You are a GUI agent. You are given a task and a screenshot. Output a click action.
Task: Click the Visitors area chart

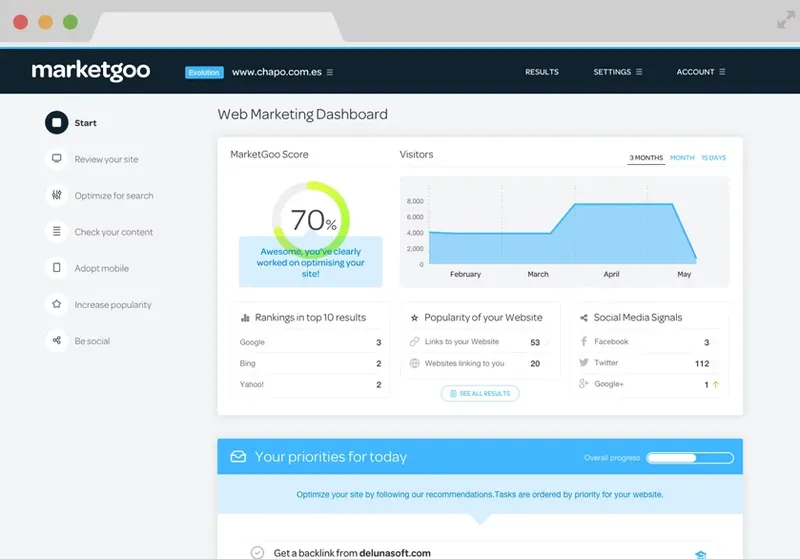click(563, 233)
